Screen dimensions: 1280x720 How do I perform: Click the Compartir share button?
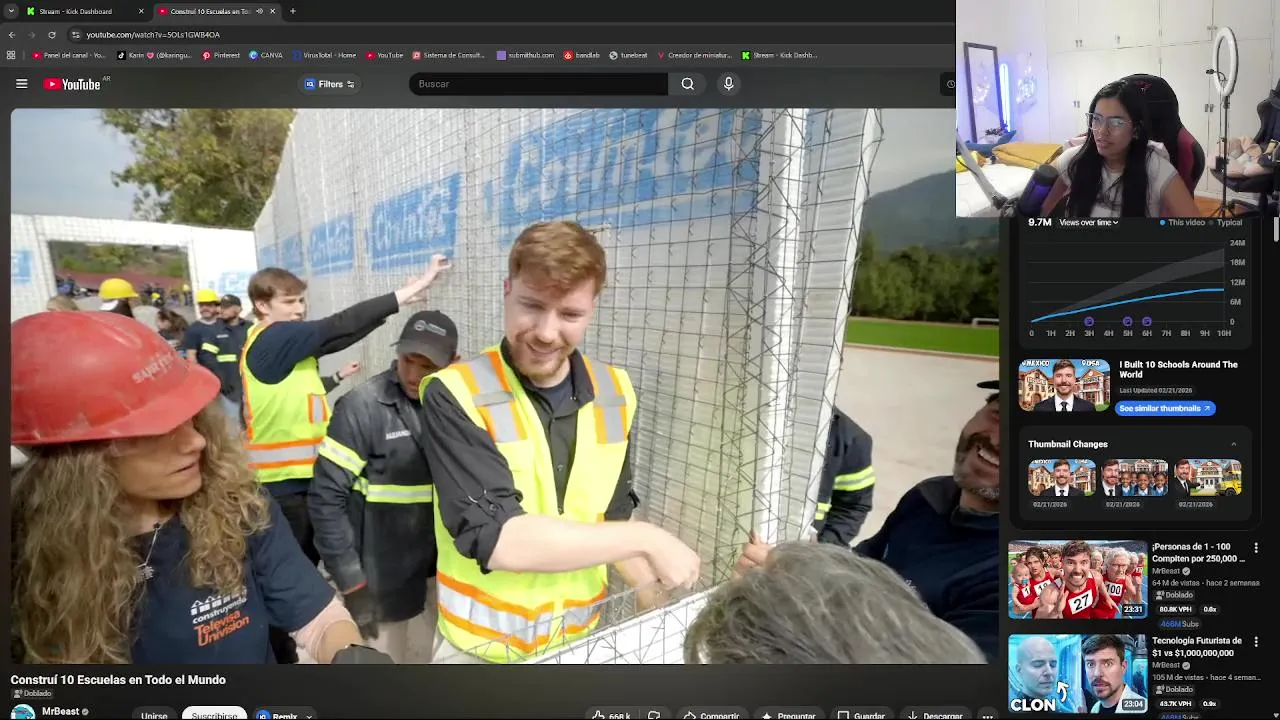point(712,716)
